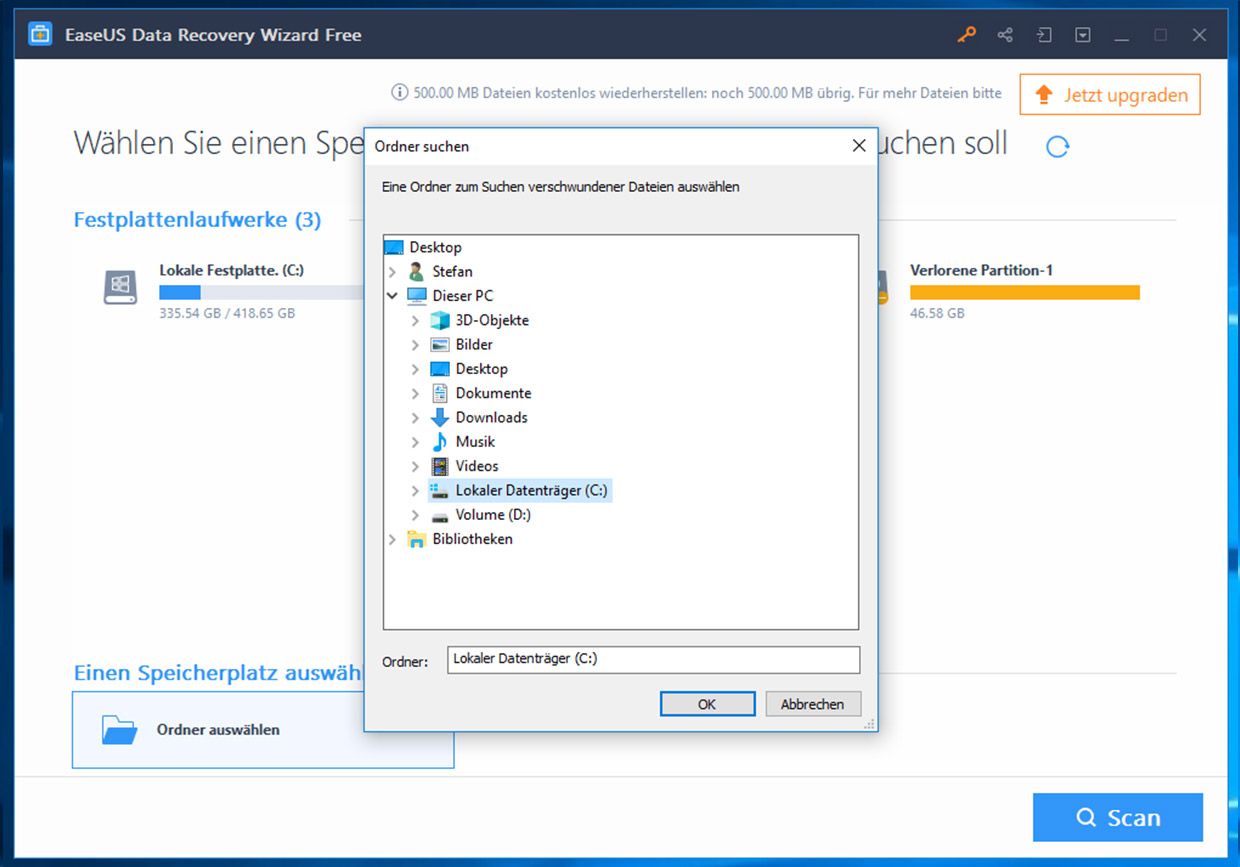Open the license key activation icon

966,35
